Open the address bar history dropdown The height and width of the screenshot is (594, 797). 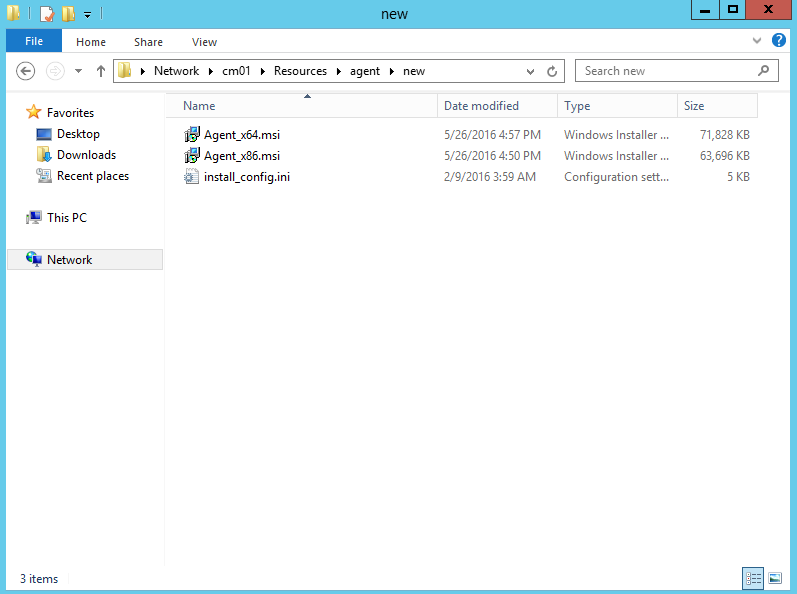[531, 71]
